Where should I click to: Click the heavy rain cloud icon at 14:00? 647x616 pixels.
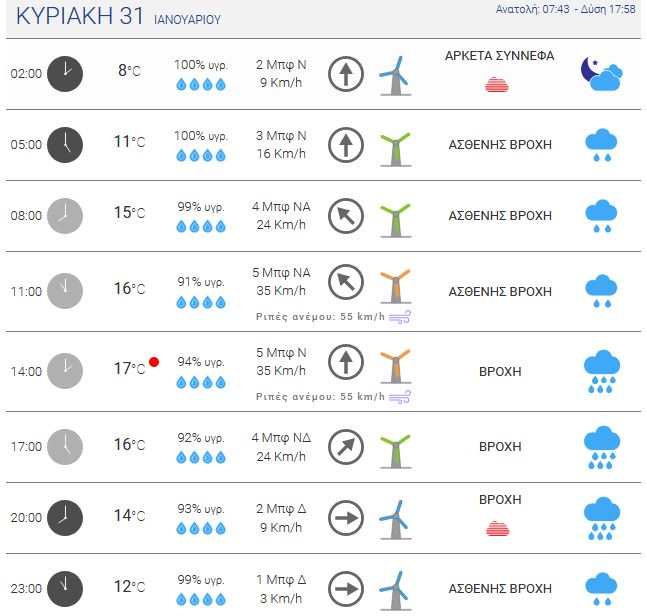click(x=602, y=371)
